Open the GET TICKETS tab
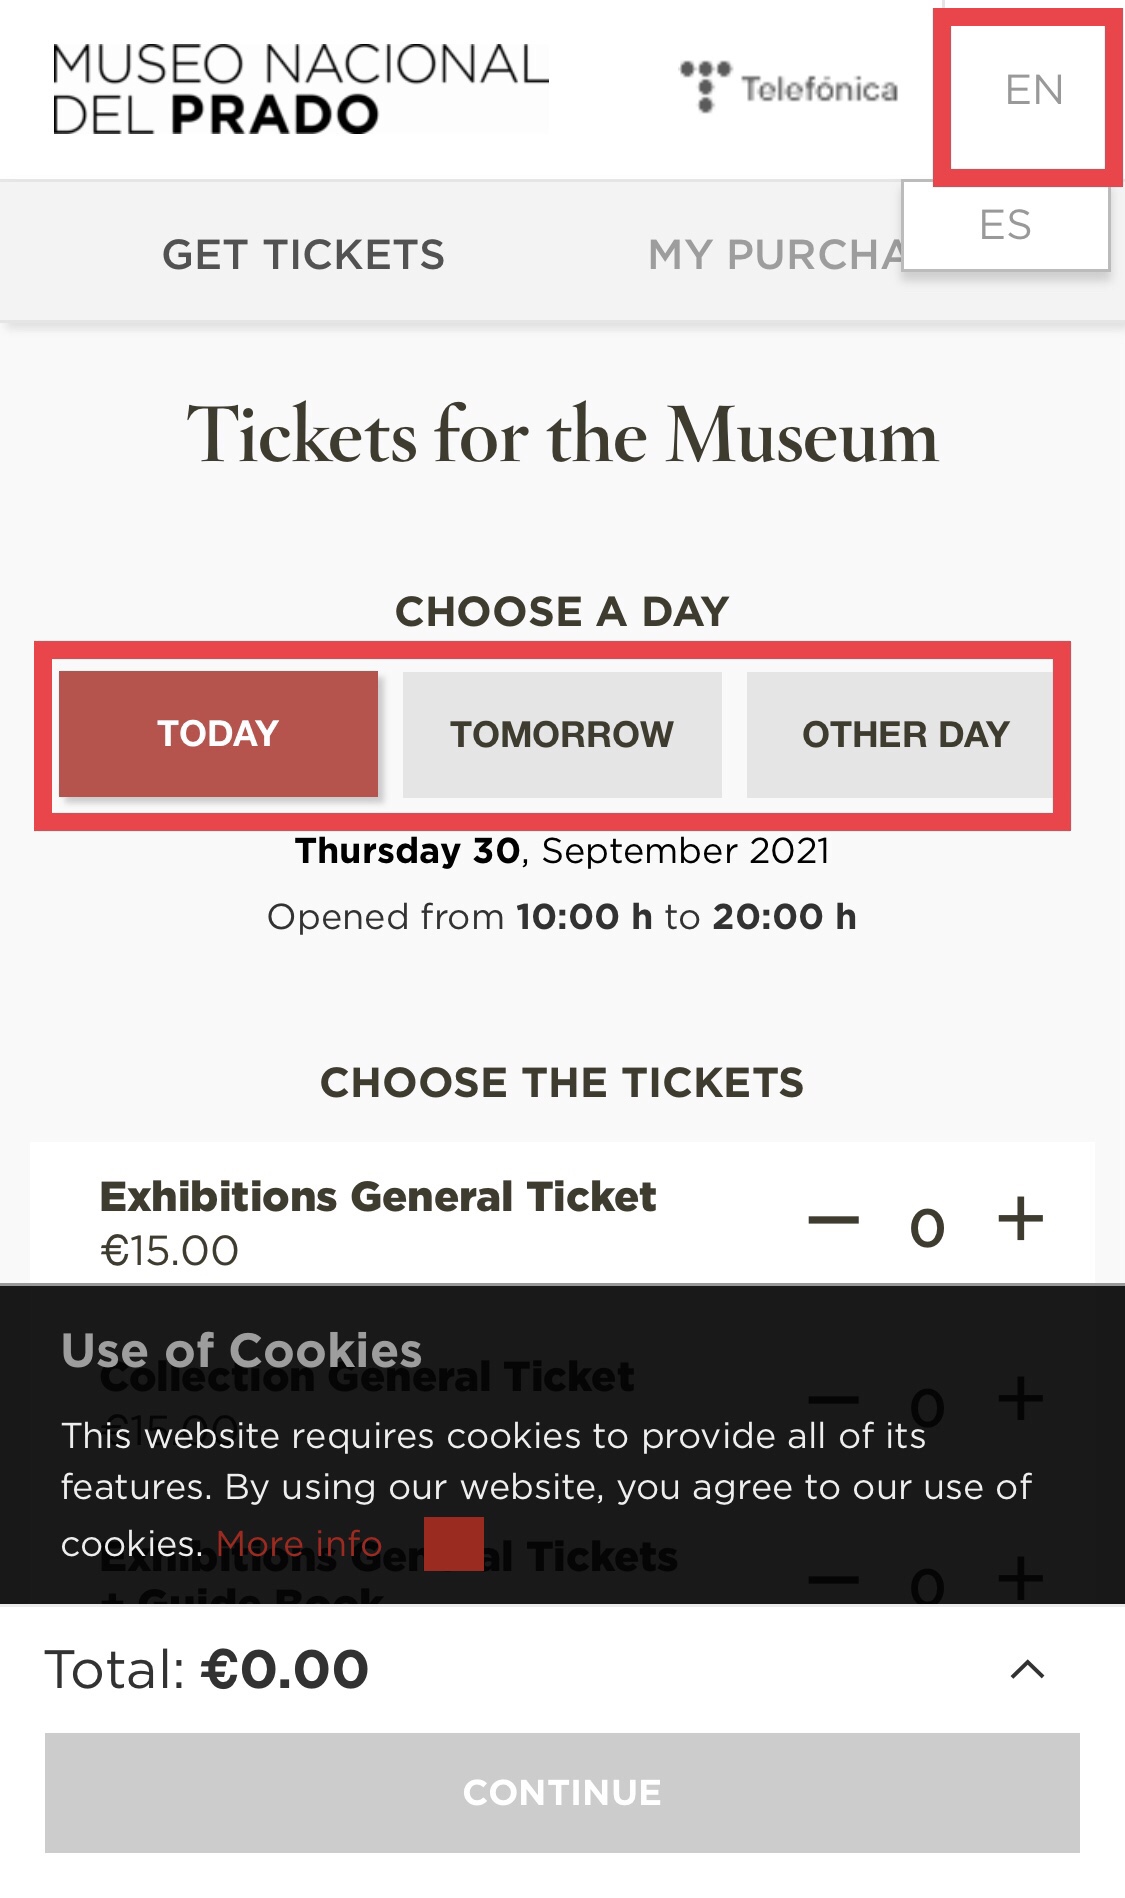This screenshot has height=1898, width=1125. 303,255
